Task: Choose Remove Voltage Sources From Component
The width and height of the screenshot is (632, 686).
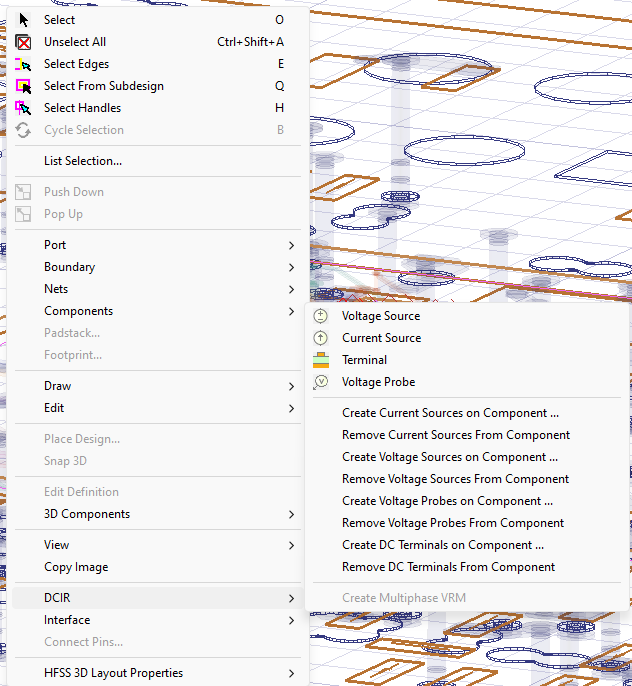Action: pyautogui.click(x=467, y=479)
